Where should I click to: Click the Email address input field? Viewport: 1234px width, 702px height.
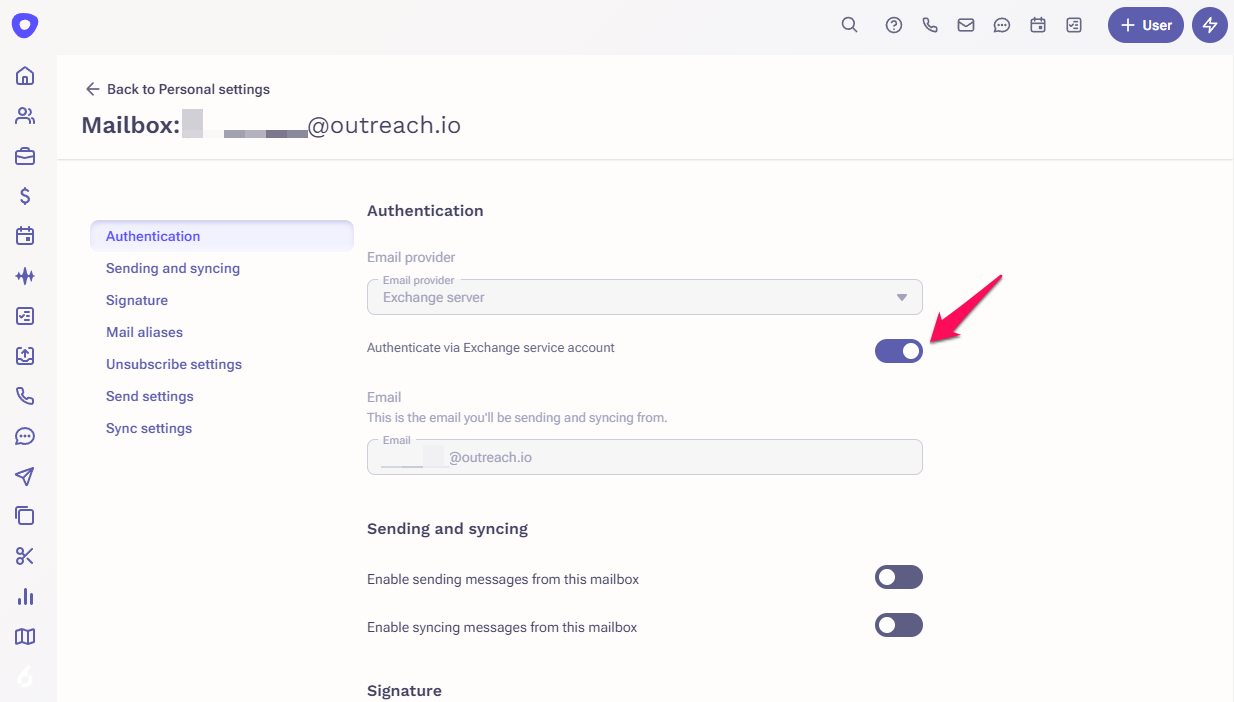(645, 457)
